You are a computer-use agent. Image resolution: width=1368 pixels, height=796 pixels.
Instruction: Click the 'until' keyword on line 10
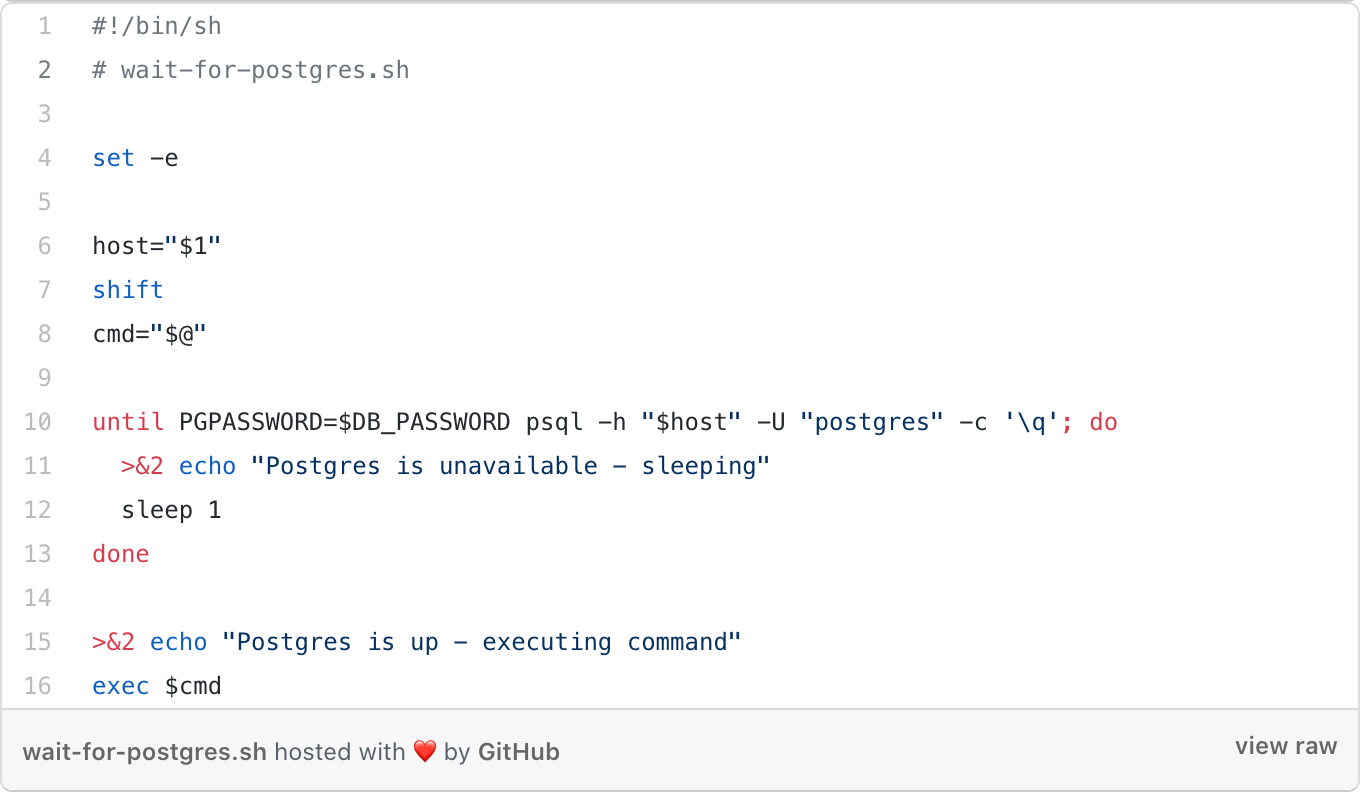pyautogui.click(x=128, y=422)
